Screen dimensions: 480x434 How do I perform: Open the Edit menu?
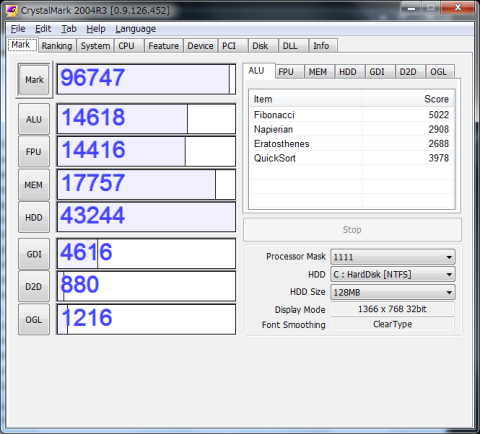pyautogui.click(x=43, y=29)
